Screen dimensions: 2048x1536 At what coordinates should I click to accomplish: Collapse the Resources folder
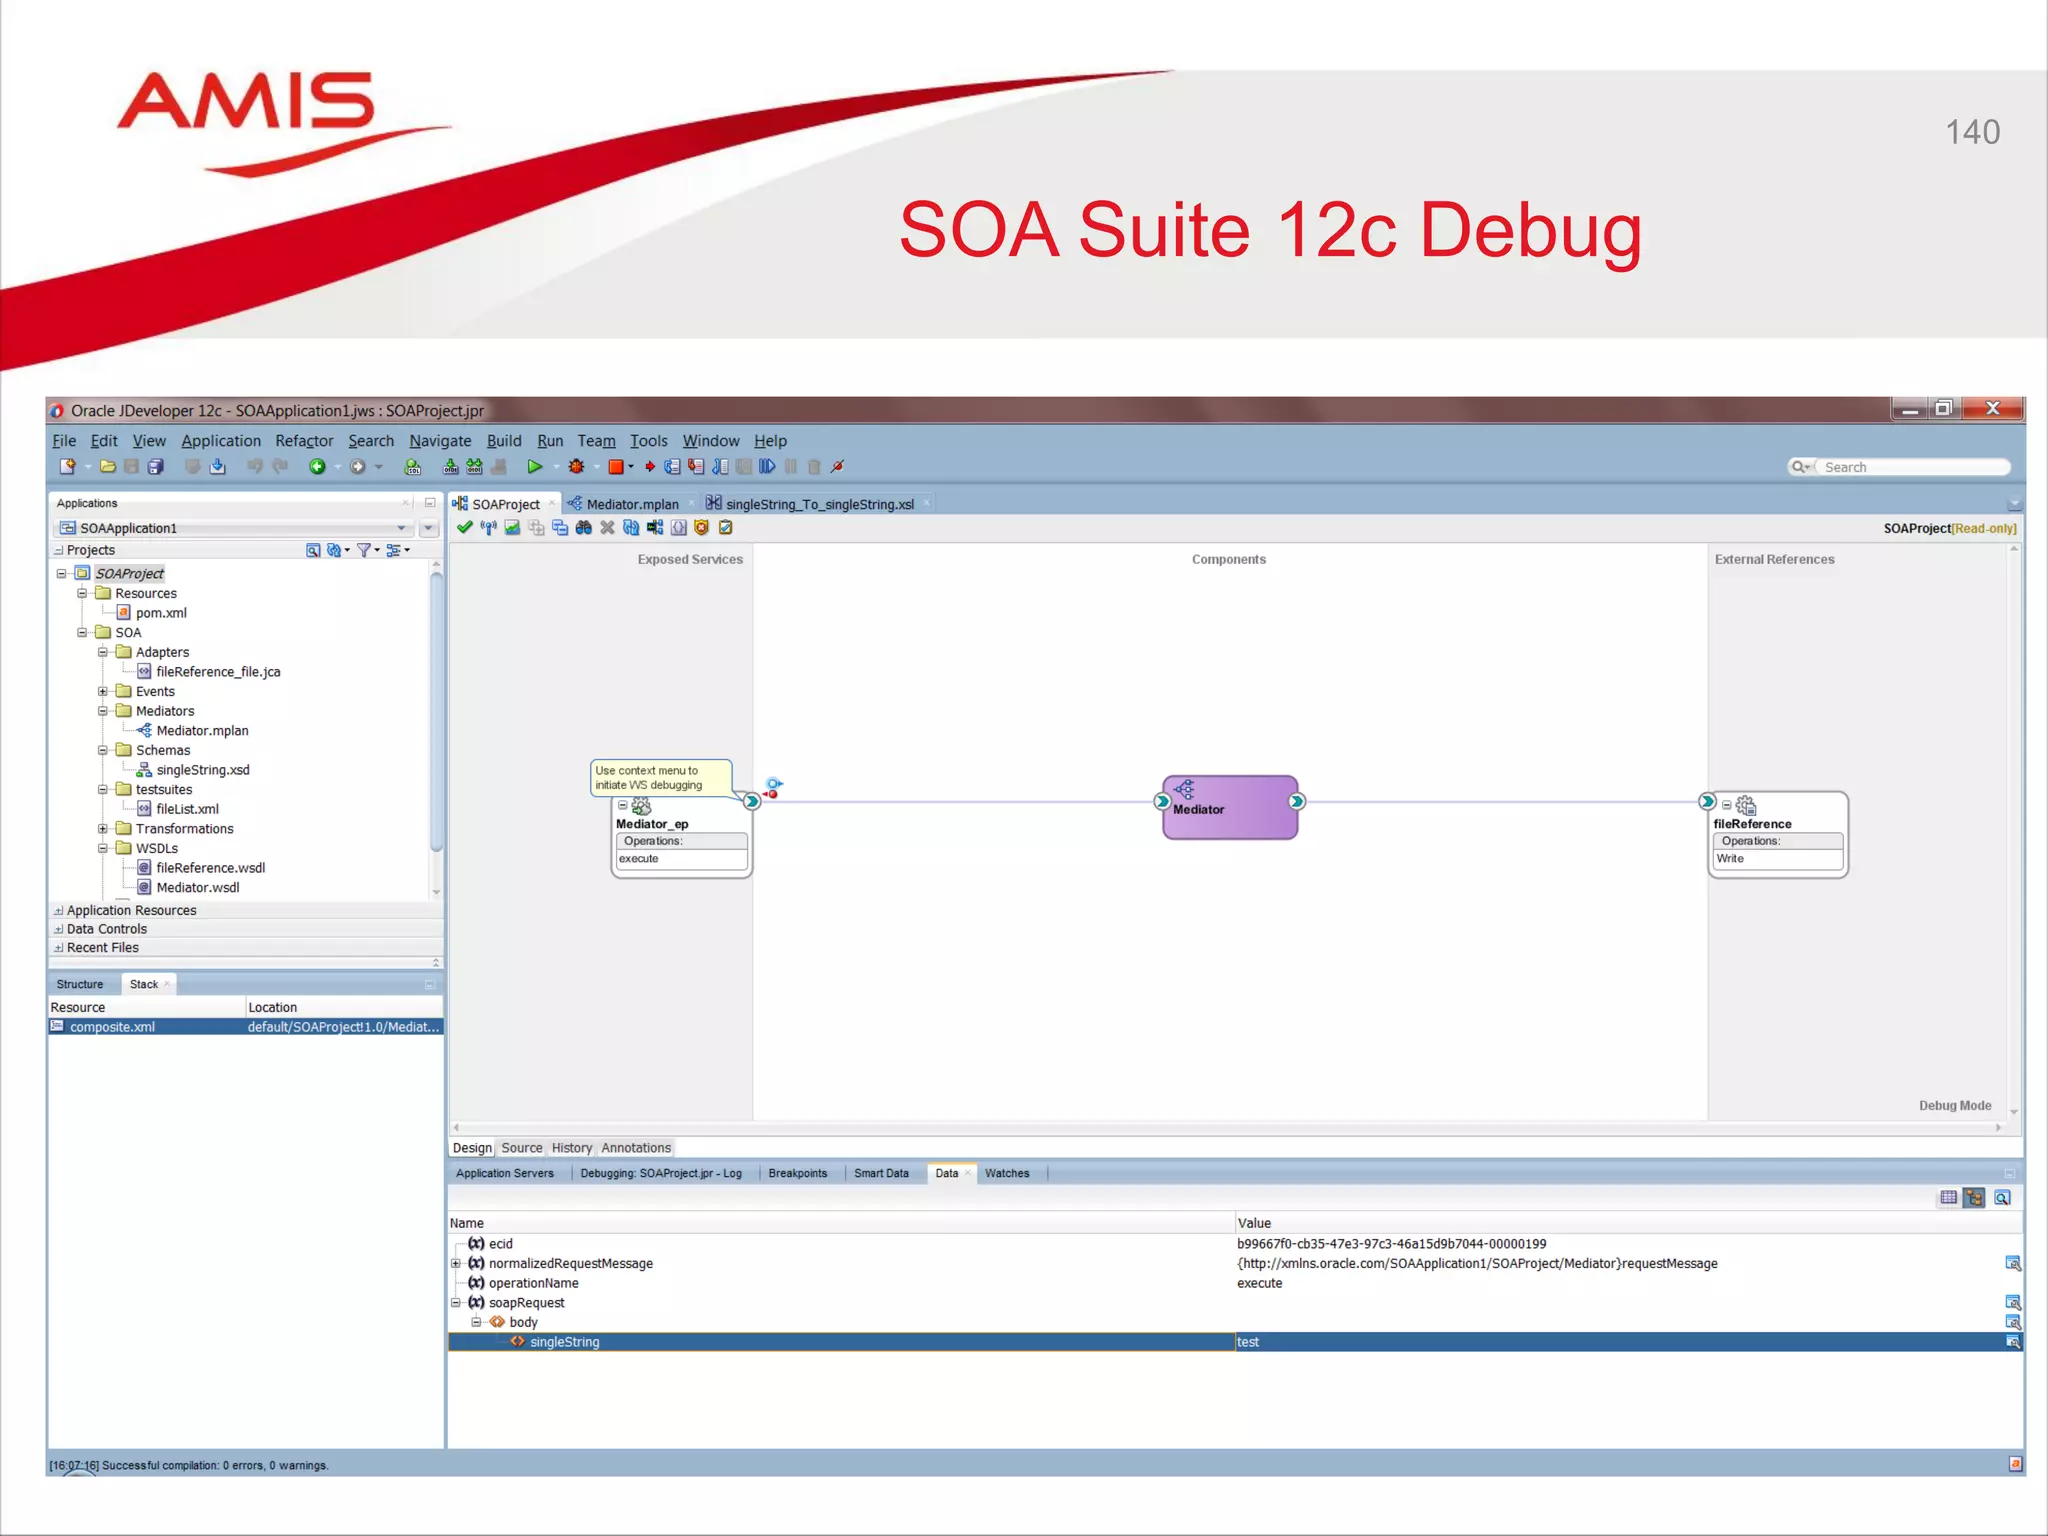point(82,593)
